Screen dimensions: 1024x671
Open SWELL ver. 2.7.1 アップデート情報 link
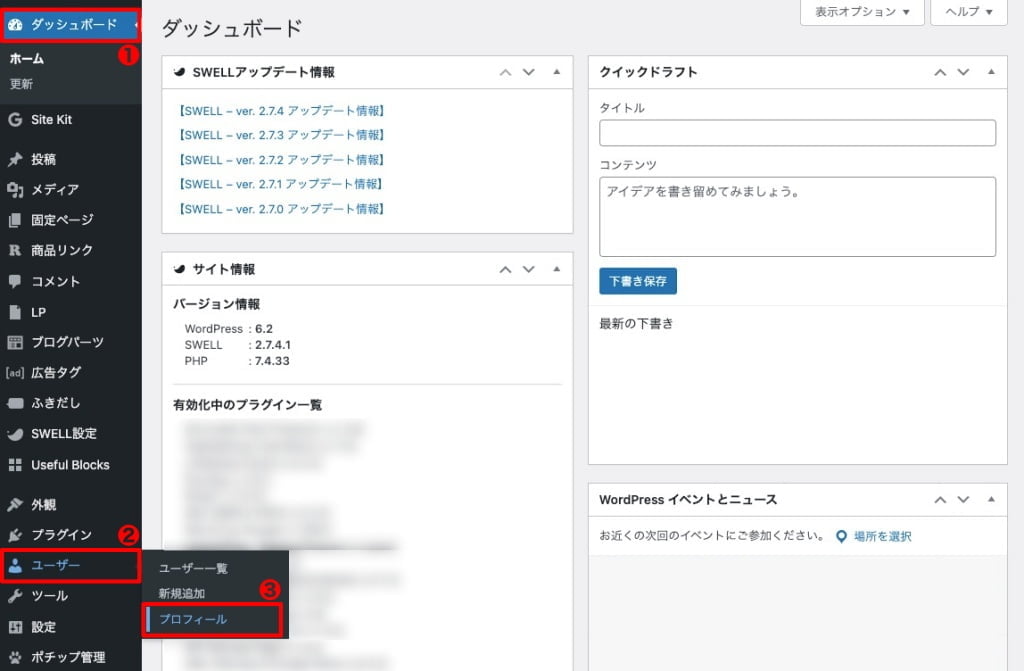(281, 184)
